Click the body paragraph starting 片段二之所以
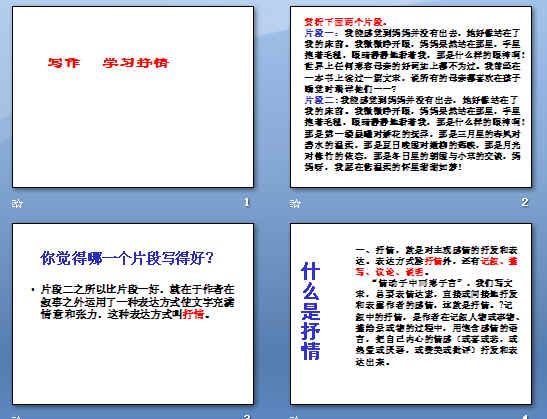This screenshot has height=419, width=547. coord(137,302)
